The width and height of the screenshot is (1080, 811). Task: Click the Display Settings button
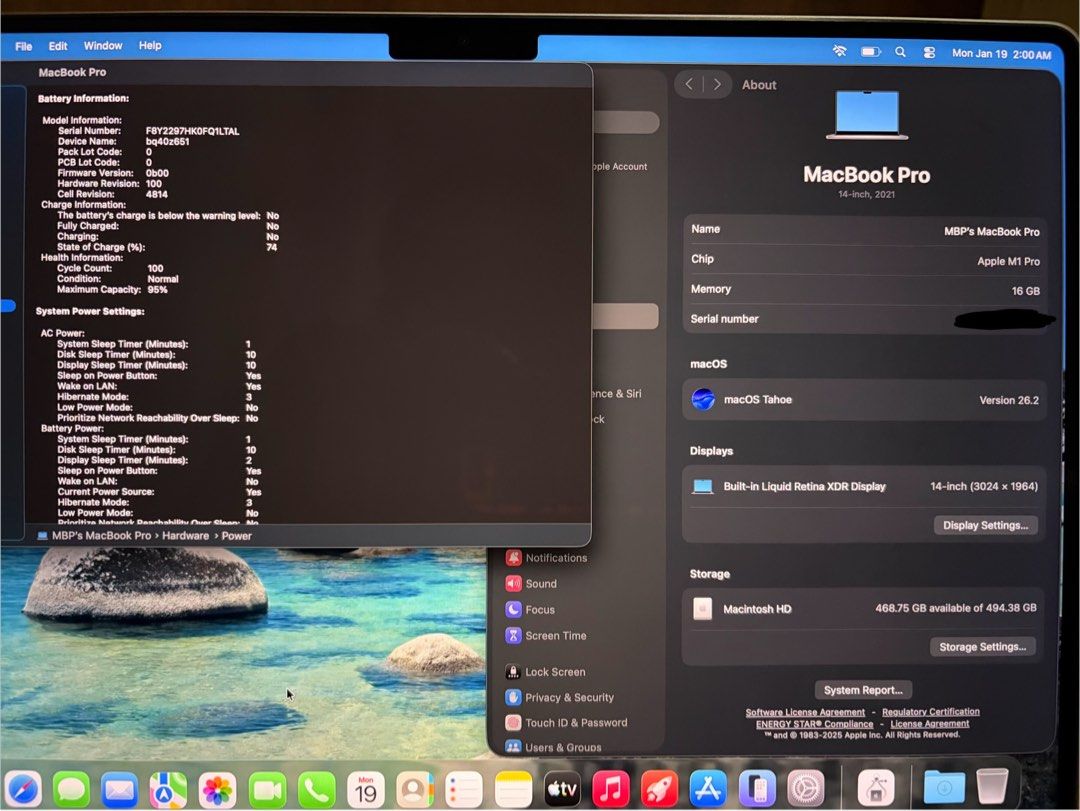(x=985, y=524)
